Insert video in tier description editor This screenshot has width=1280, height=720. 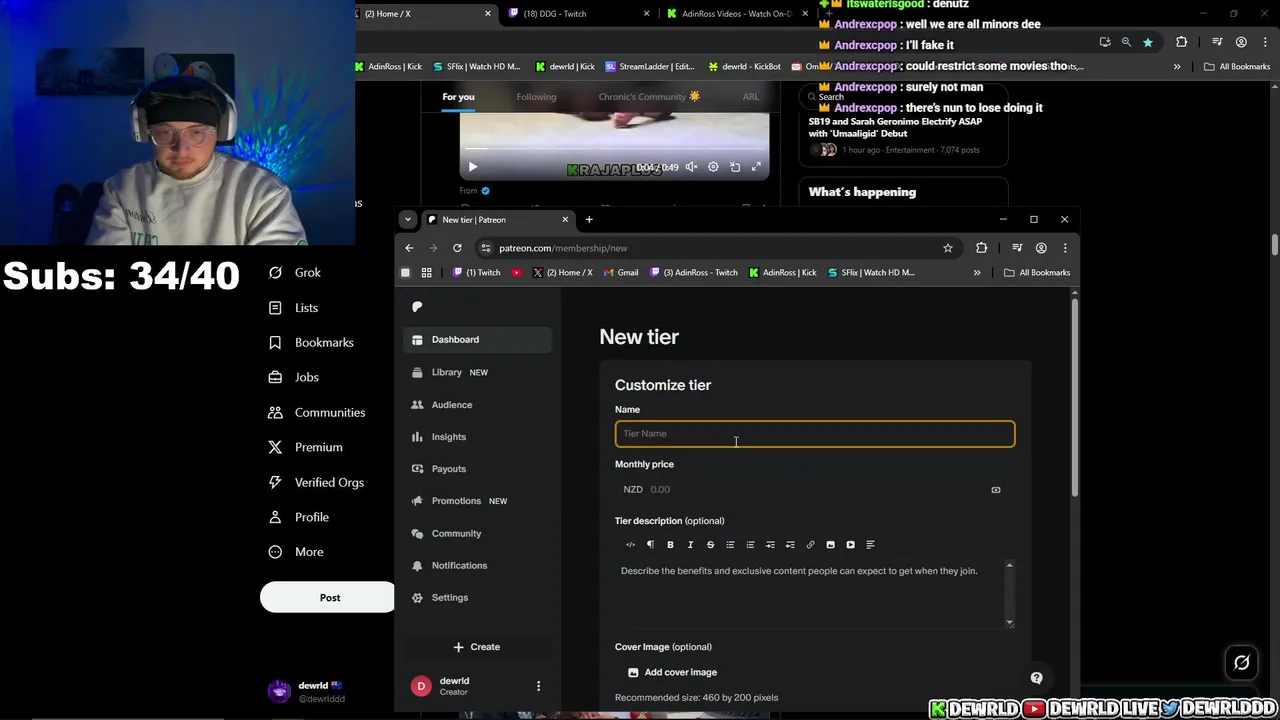[x=850, y=545]
